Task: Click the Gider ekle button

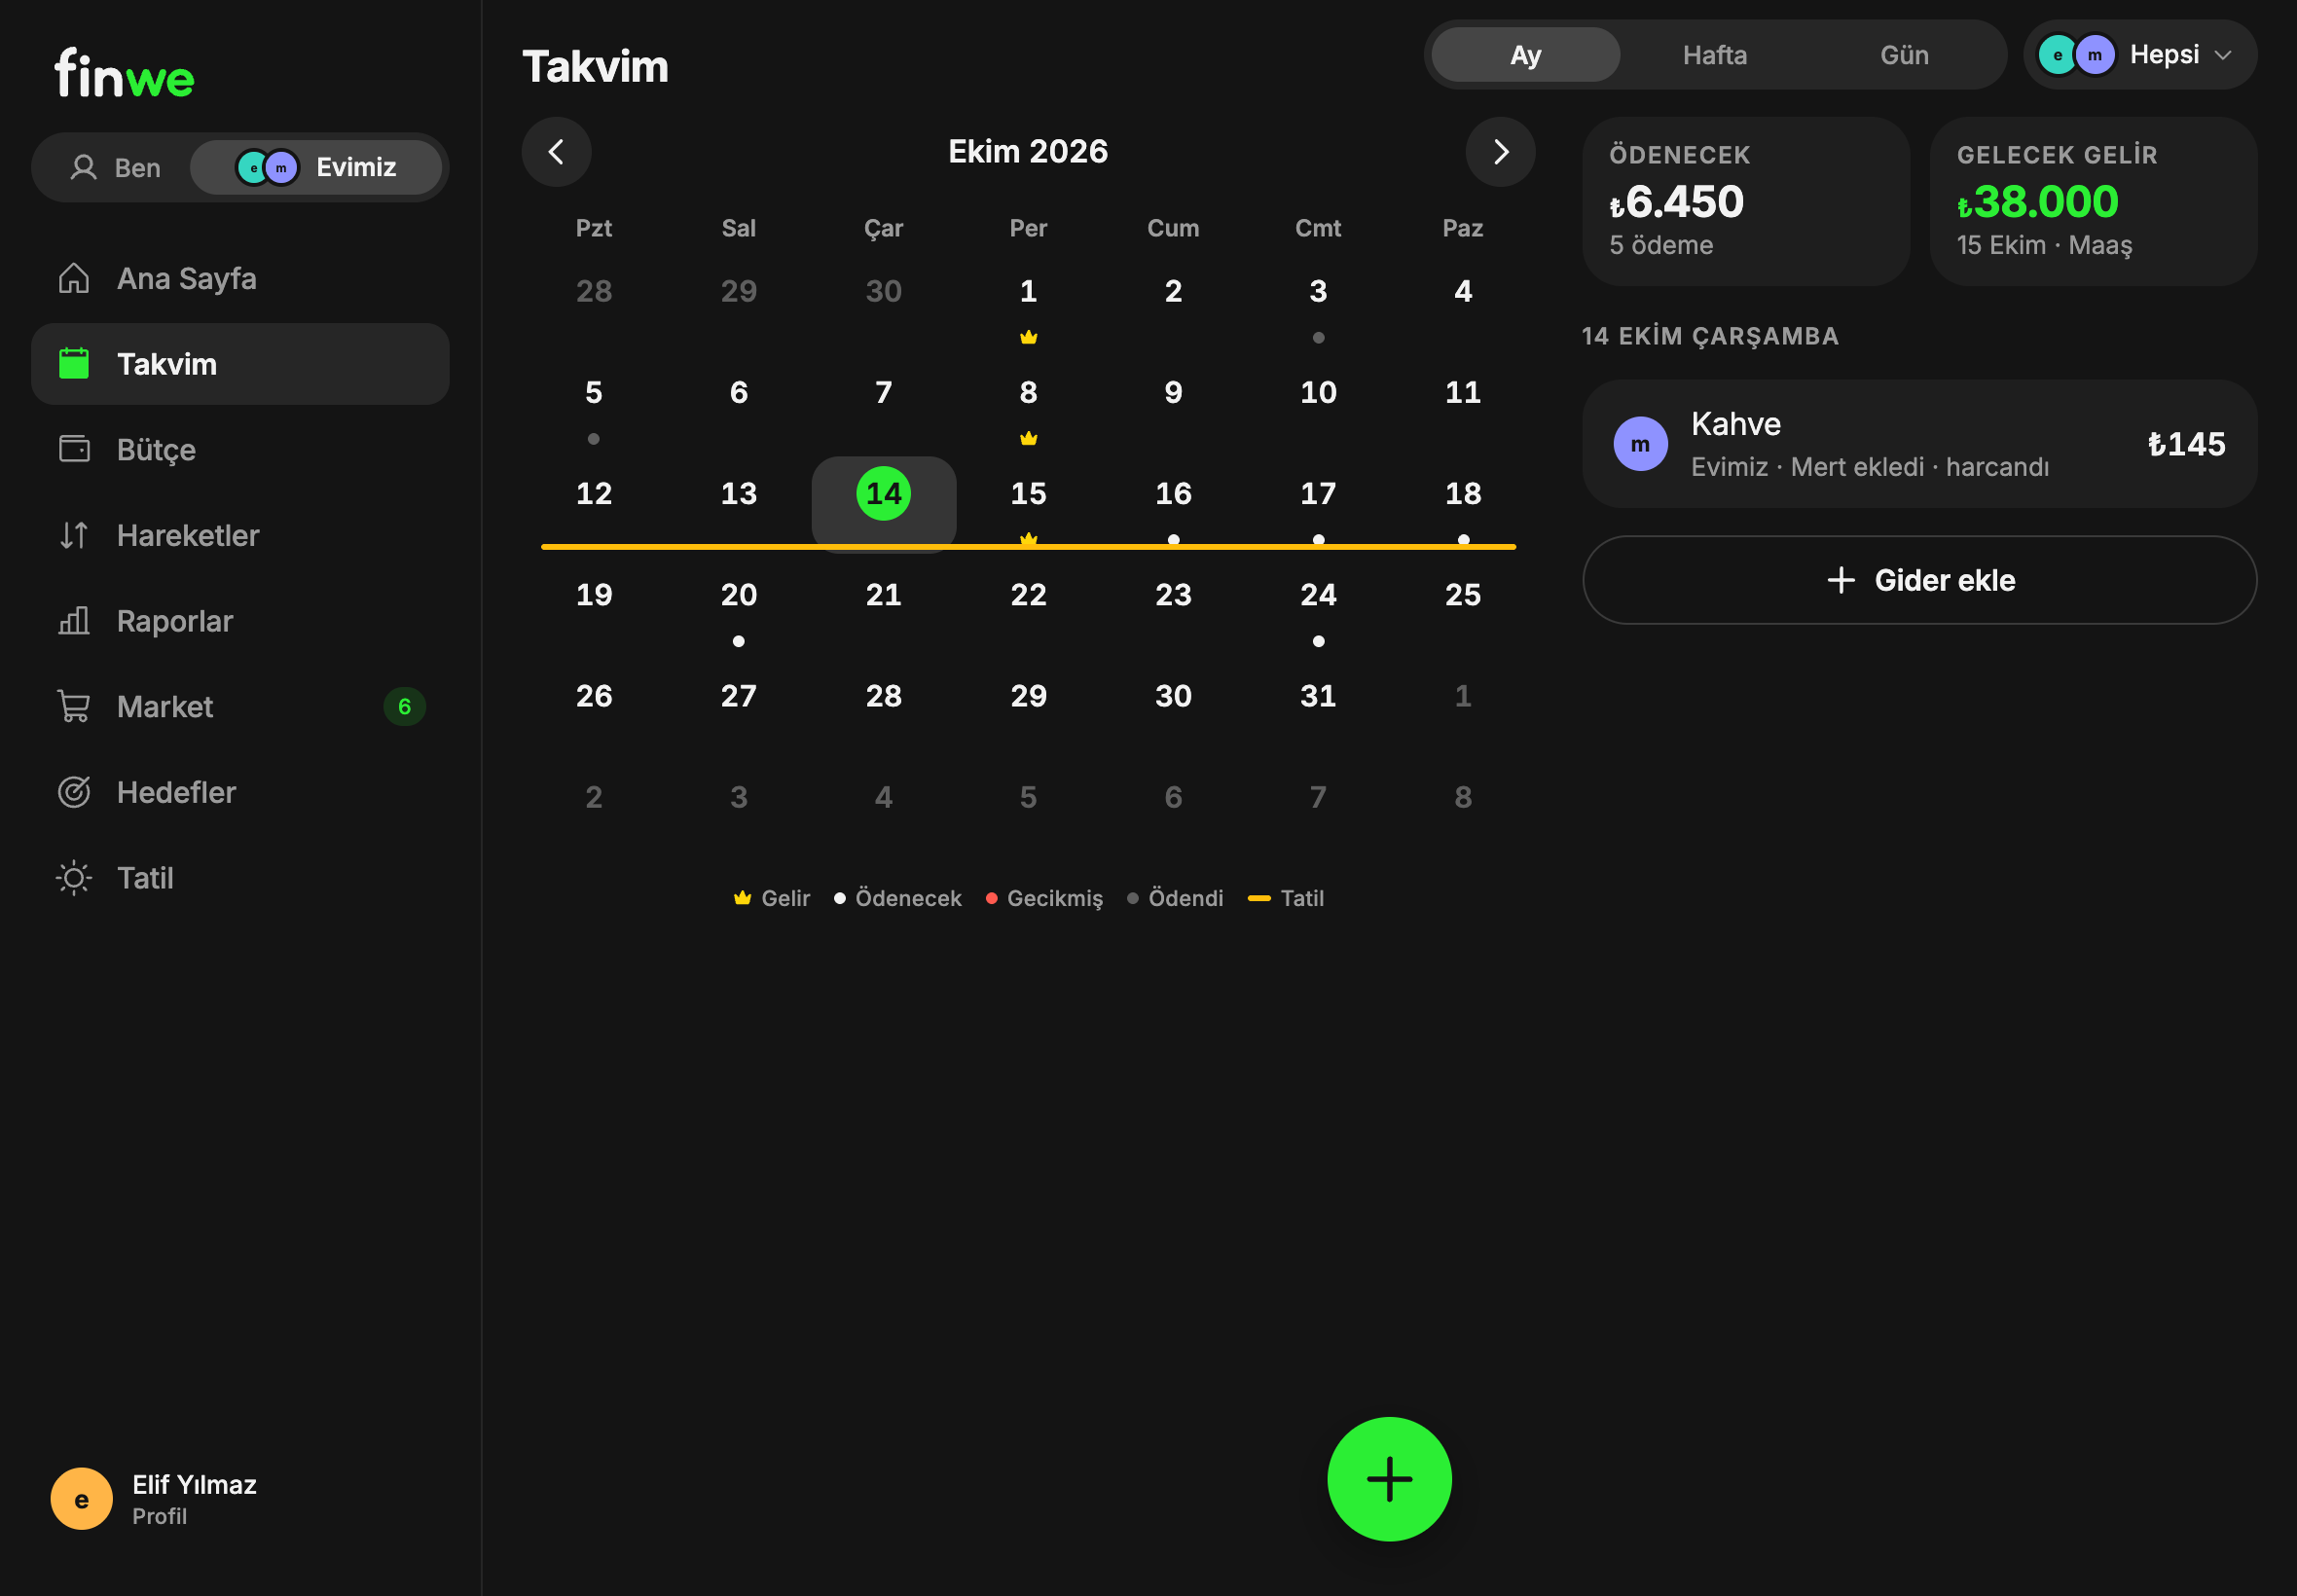Action: click(x=1919, y=580)
